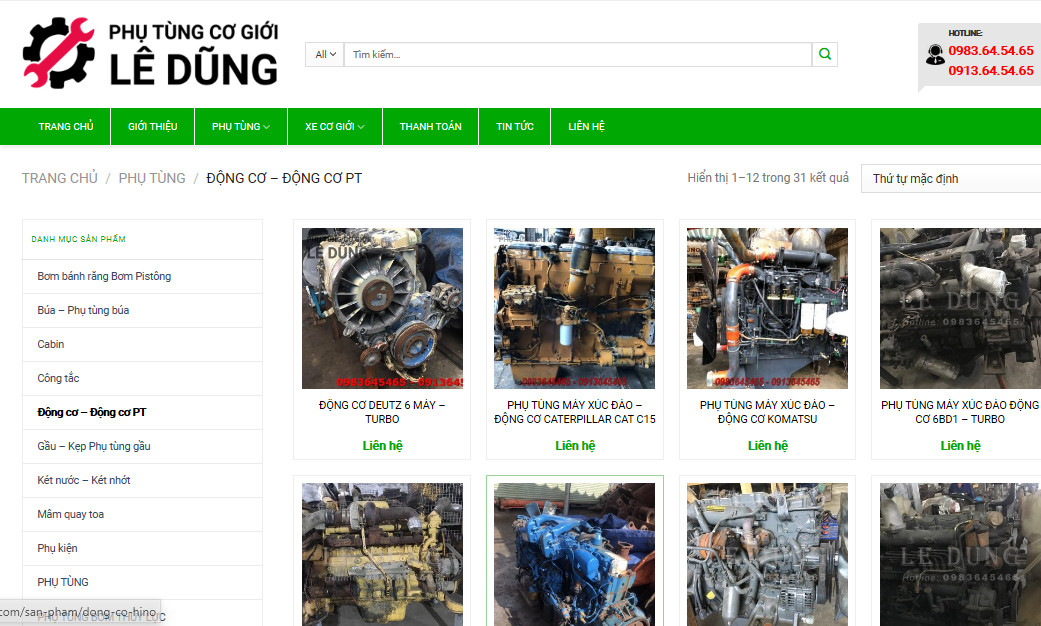Open the THANH TOÁN page
Viewport: 1041px width, 626px height.
[x=429, y=126]
